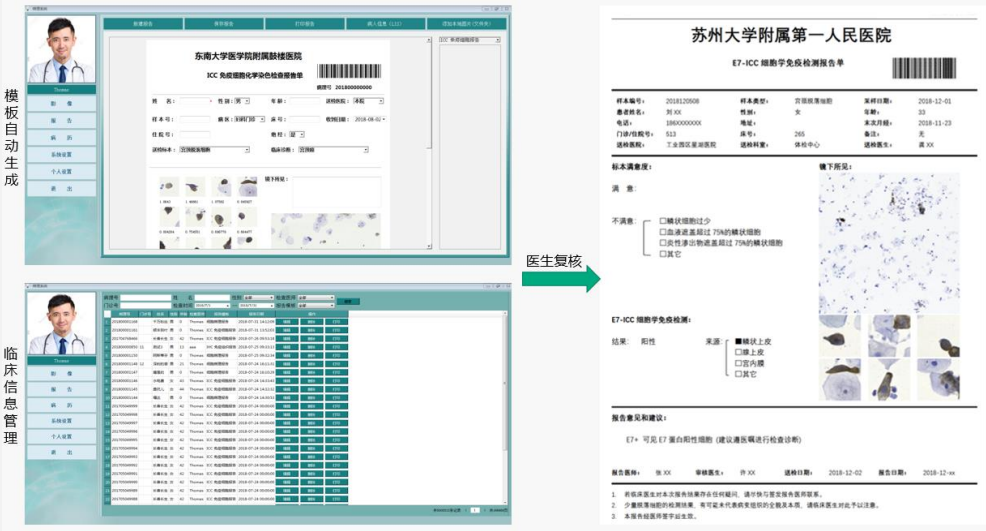Open the 性别 filter dropdown in records list

[258, 298]
